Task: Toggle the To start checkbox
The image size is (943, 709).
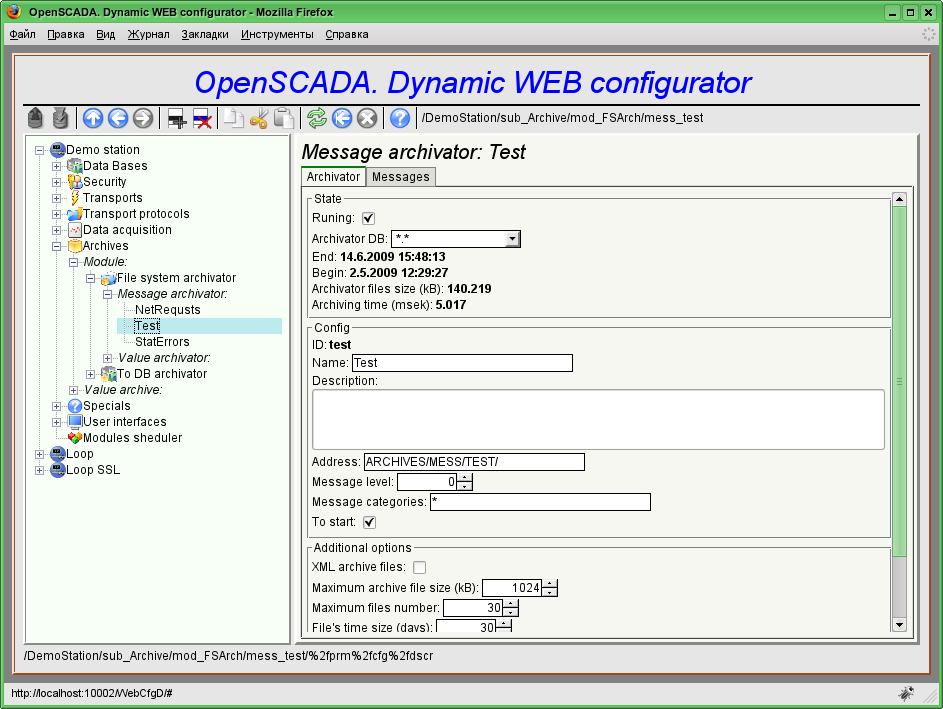Action: click(x=369, y=522)
